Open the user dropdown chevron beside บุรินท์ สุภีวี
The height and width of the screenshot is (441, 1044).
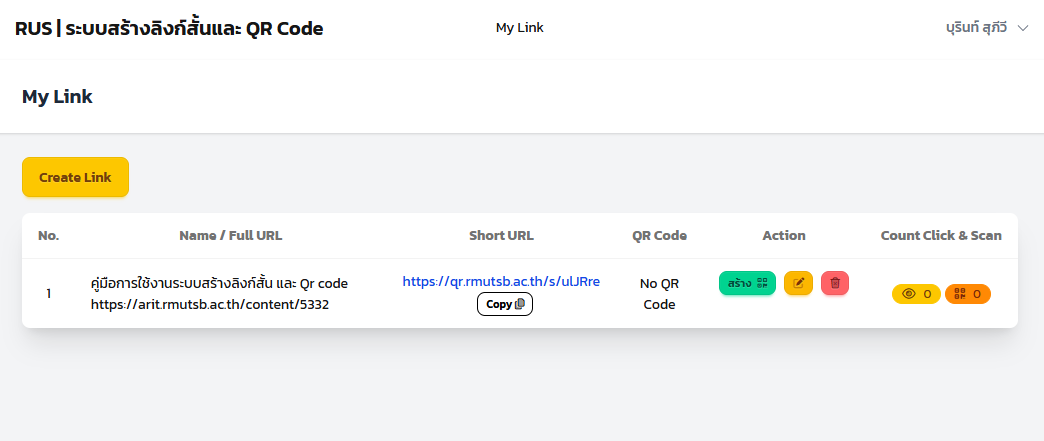pyautogui.click(x=1023, y=28)
